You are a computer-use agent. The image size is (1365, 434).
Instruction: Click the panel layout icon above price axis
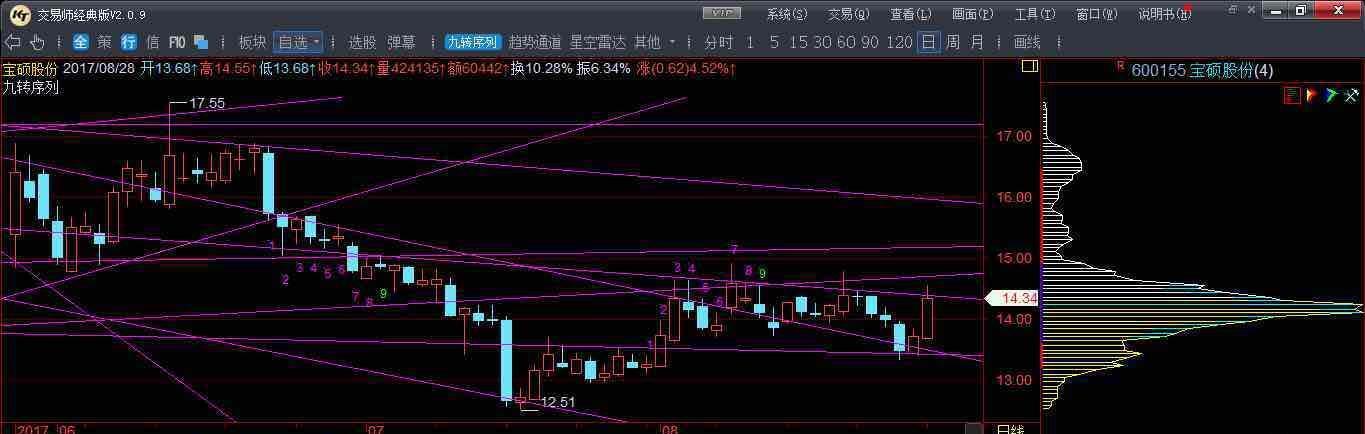(1029, 67)
